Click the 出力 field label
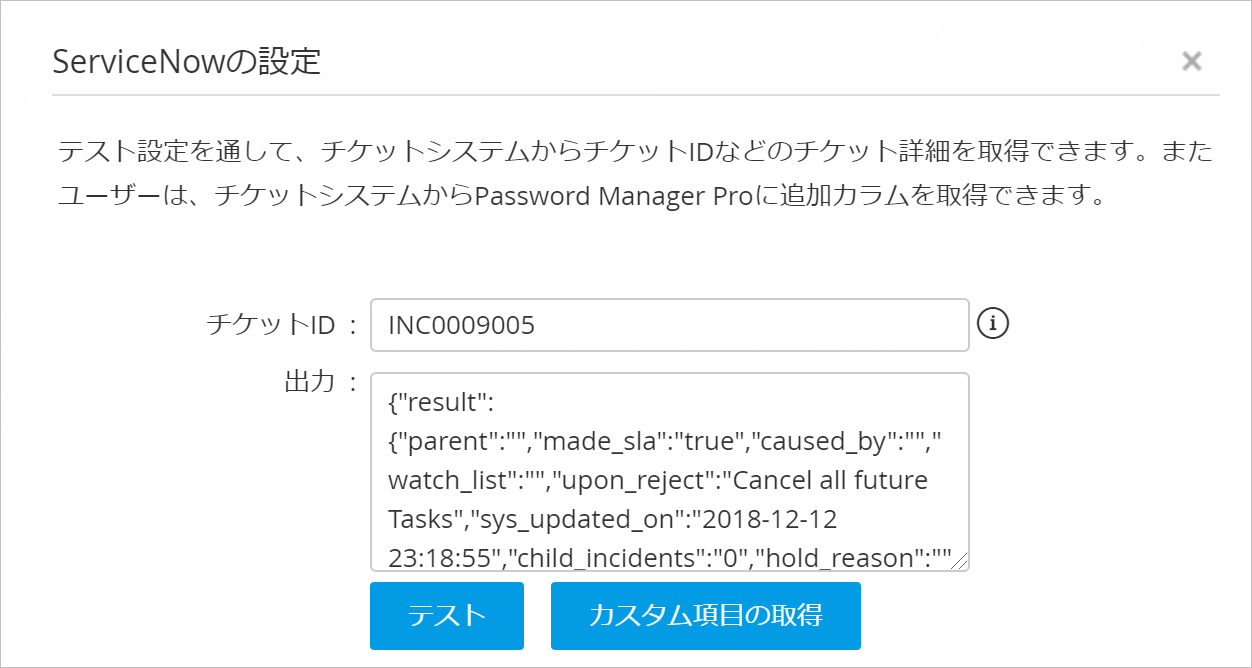This screenshot has width=1252, height=668. (x=310, y=382)
